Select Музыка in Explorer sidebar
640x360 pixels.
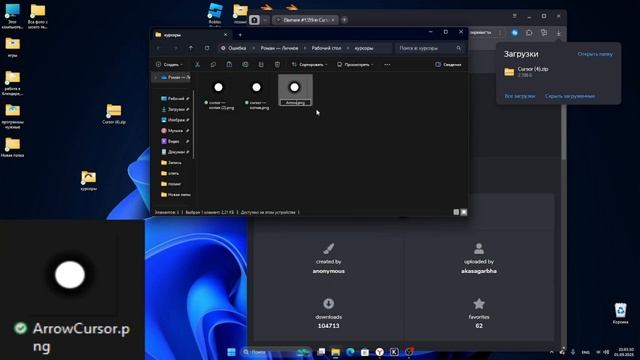click(x=175, y=130)
